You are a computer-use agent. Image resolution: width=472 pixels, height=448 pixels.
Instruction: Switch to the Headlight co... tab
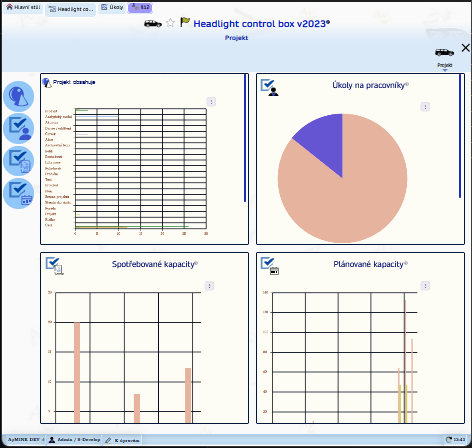coord(71,9)
